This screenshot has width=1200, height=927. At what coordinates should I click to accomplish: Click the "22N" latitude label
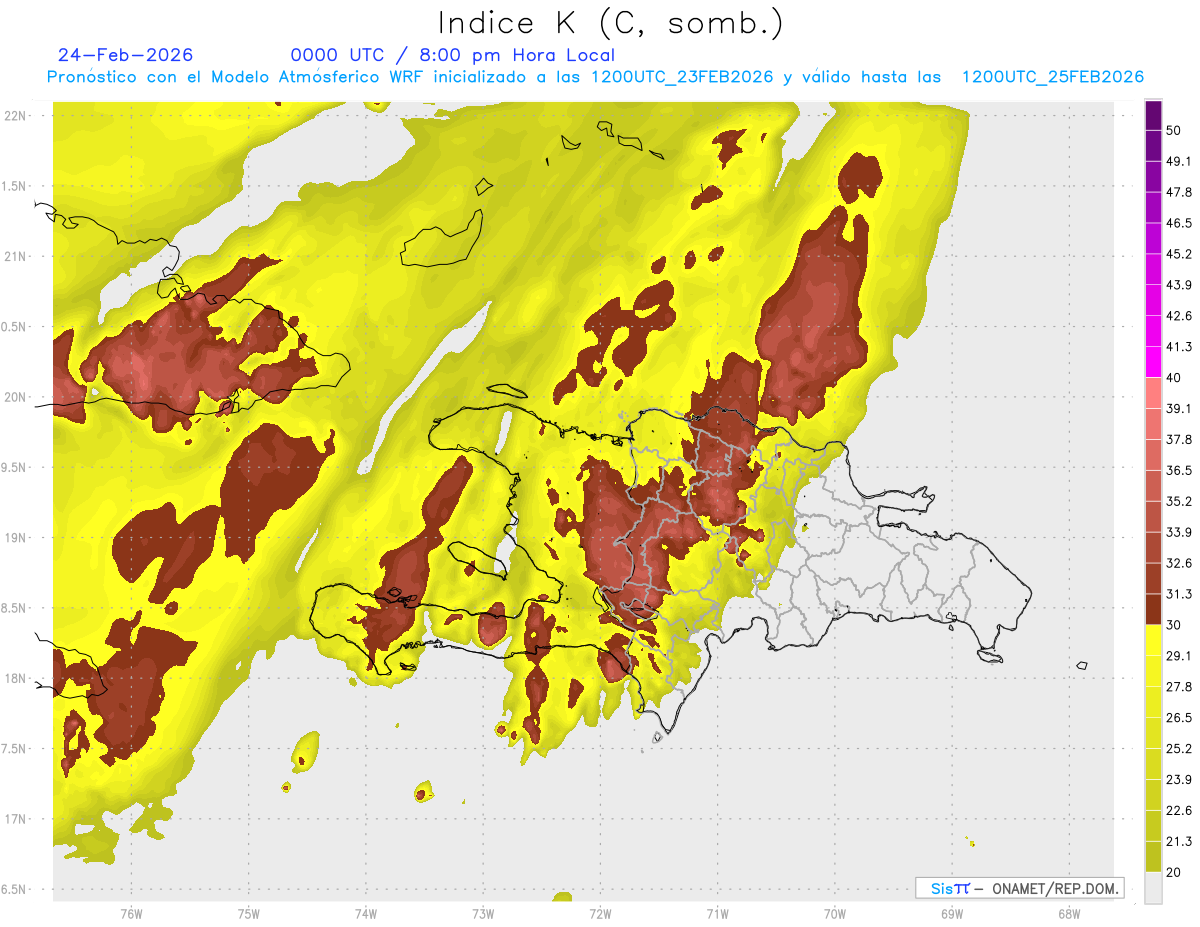17,116
